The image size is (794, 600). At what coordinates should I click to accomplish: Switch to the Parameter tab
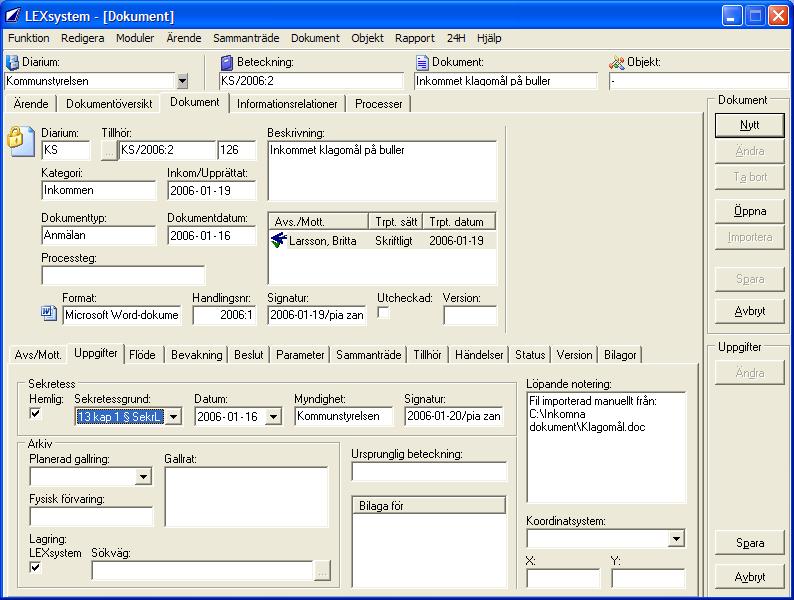point(300,355)
